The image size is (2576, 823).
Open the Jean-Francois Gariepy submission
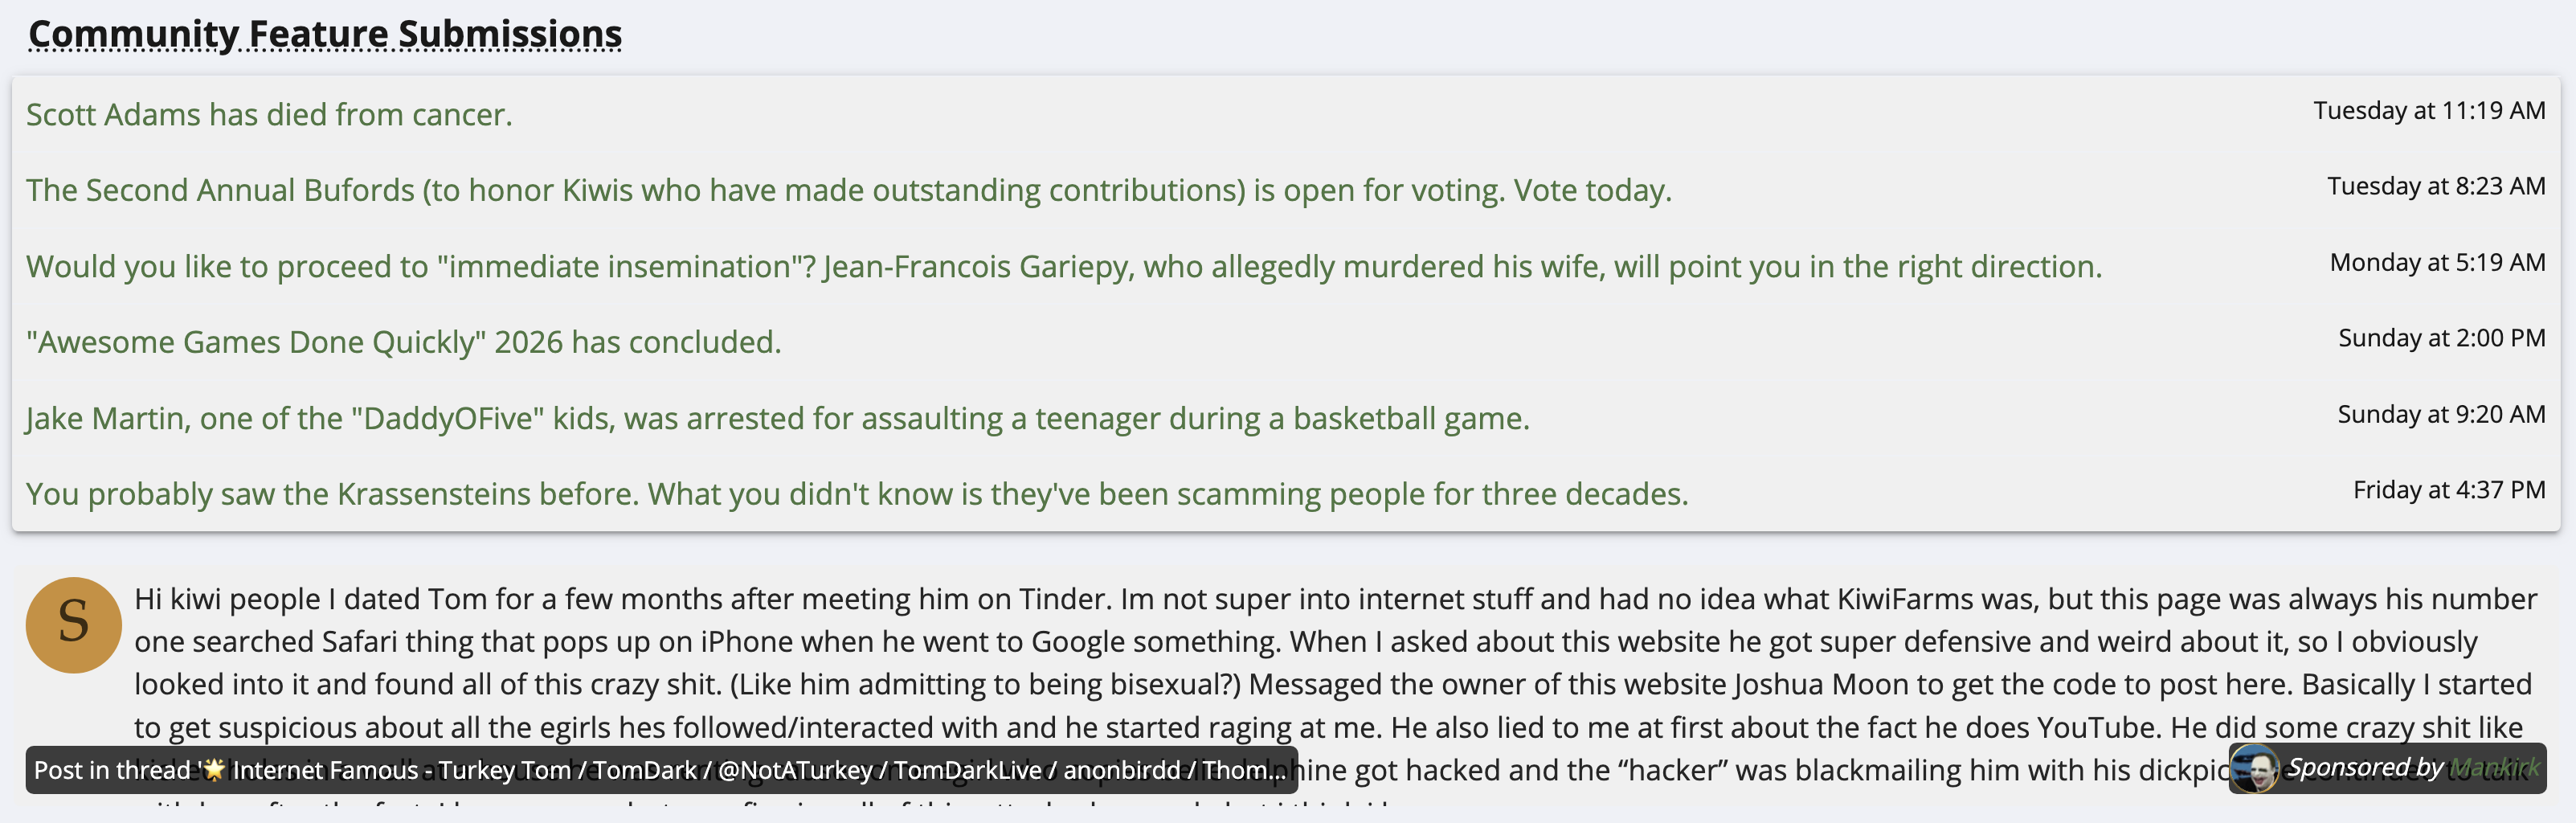point(1063,266)
